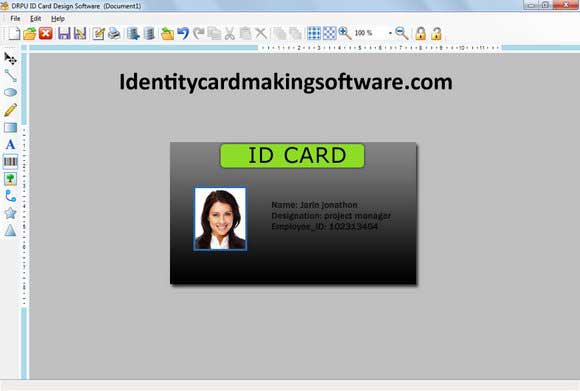Viewport: 580px width, 391px height.
Task: Select the arrow pointer selection tool
Action: pos(10,58)
